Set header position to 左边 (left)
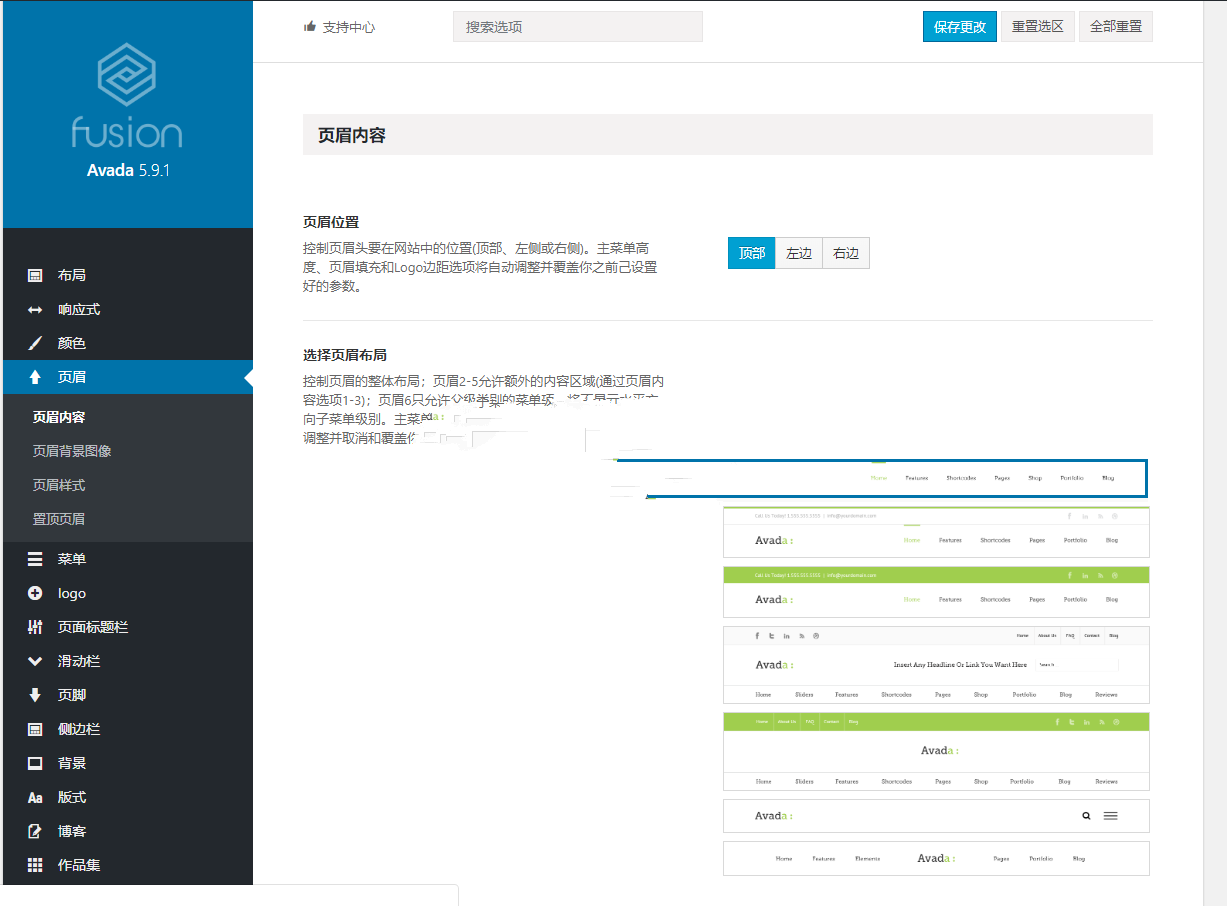1227x906 pixels. click(798, 254)
